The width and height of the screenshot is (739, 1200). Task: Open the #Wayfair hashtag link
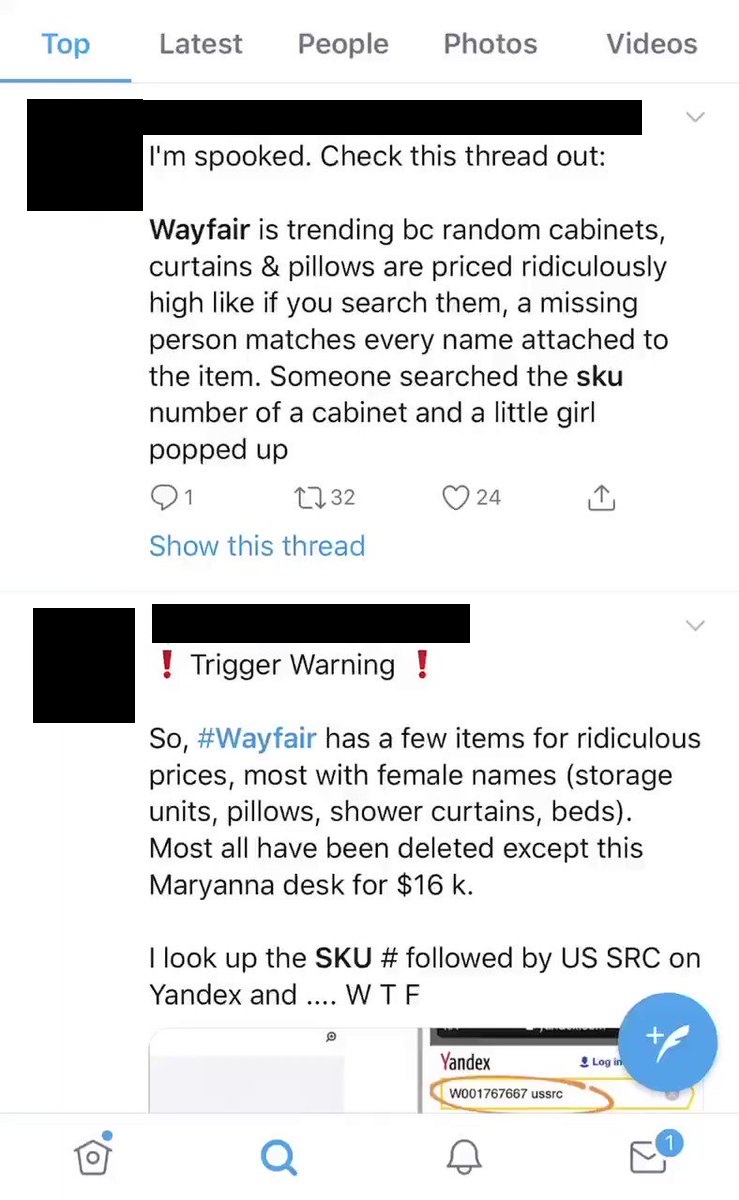(257, 739)
